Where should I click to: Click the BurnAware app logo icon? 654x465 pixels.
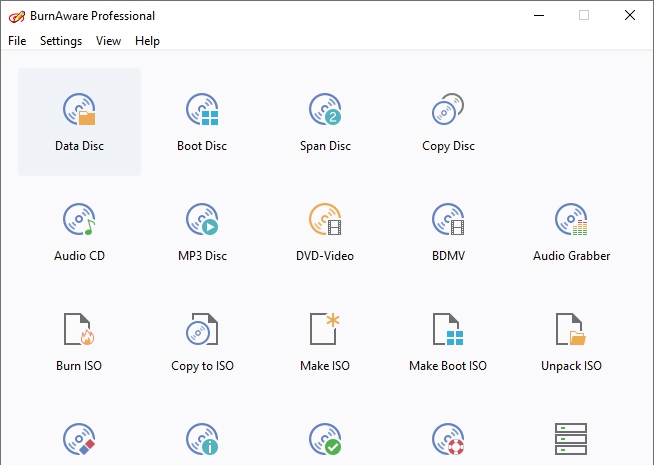tap(17, 16)
